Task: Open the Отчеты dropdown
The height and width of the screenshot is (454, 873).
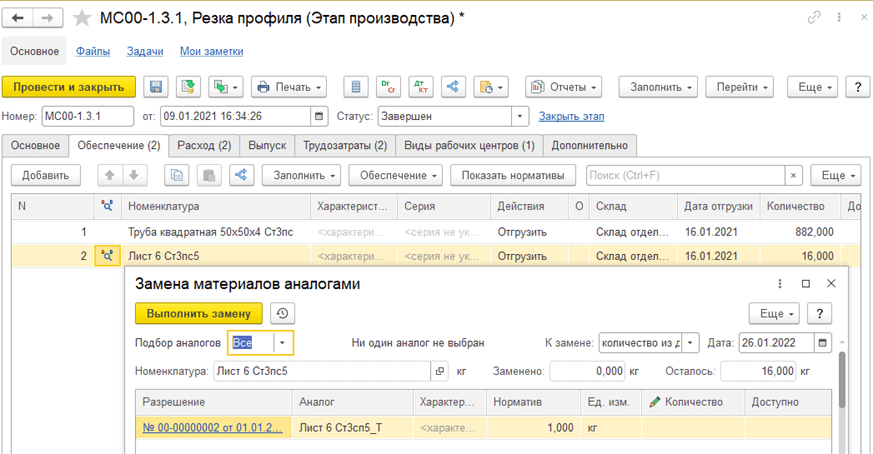Action: tap(563, 87)
